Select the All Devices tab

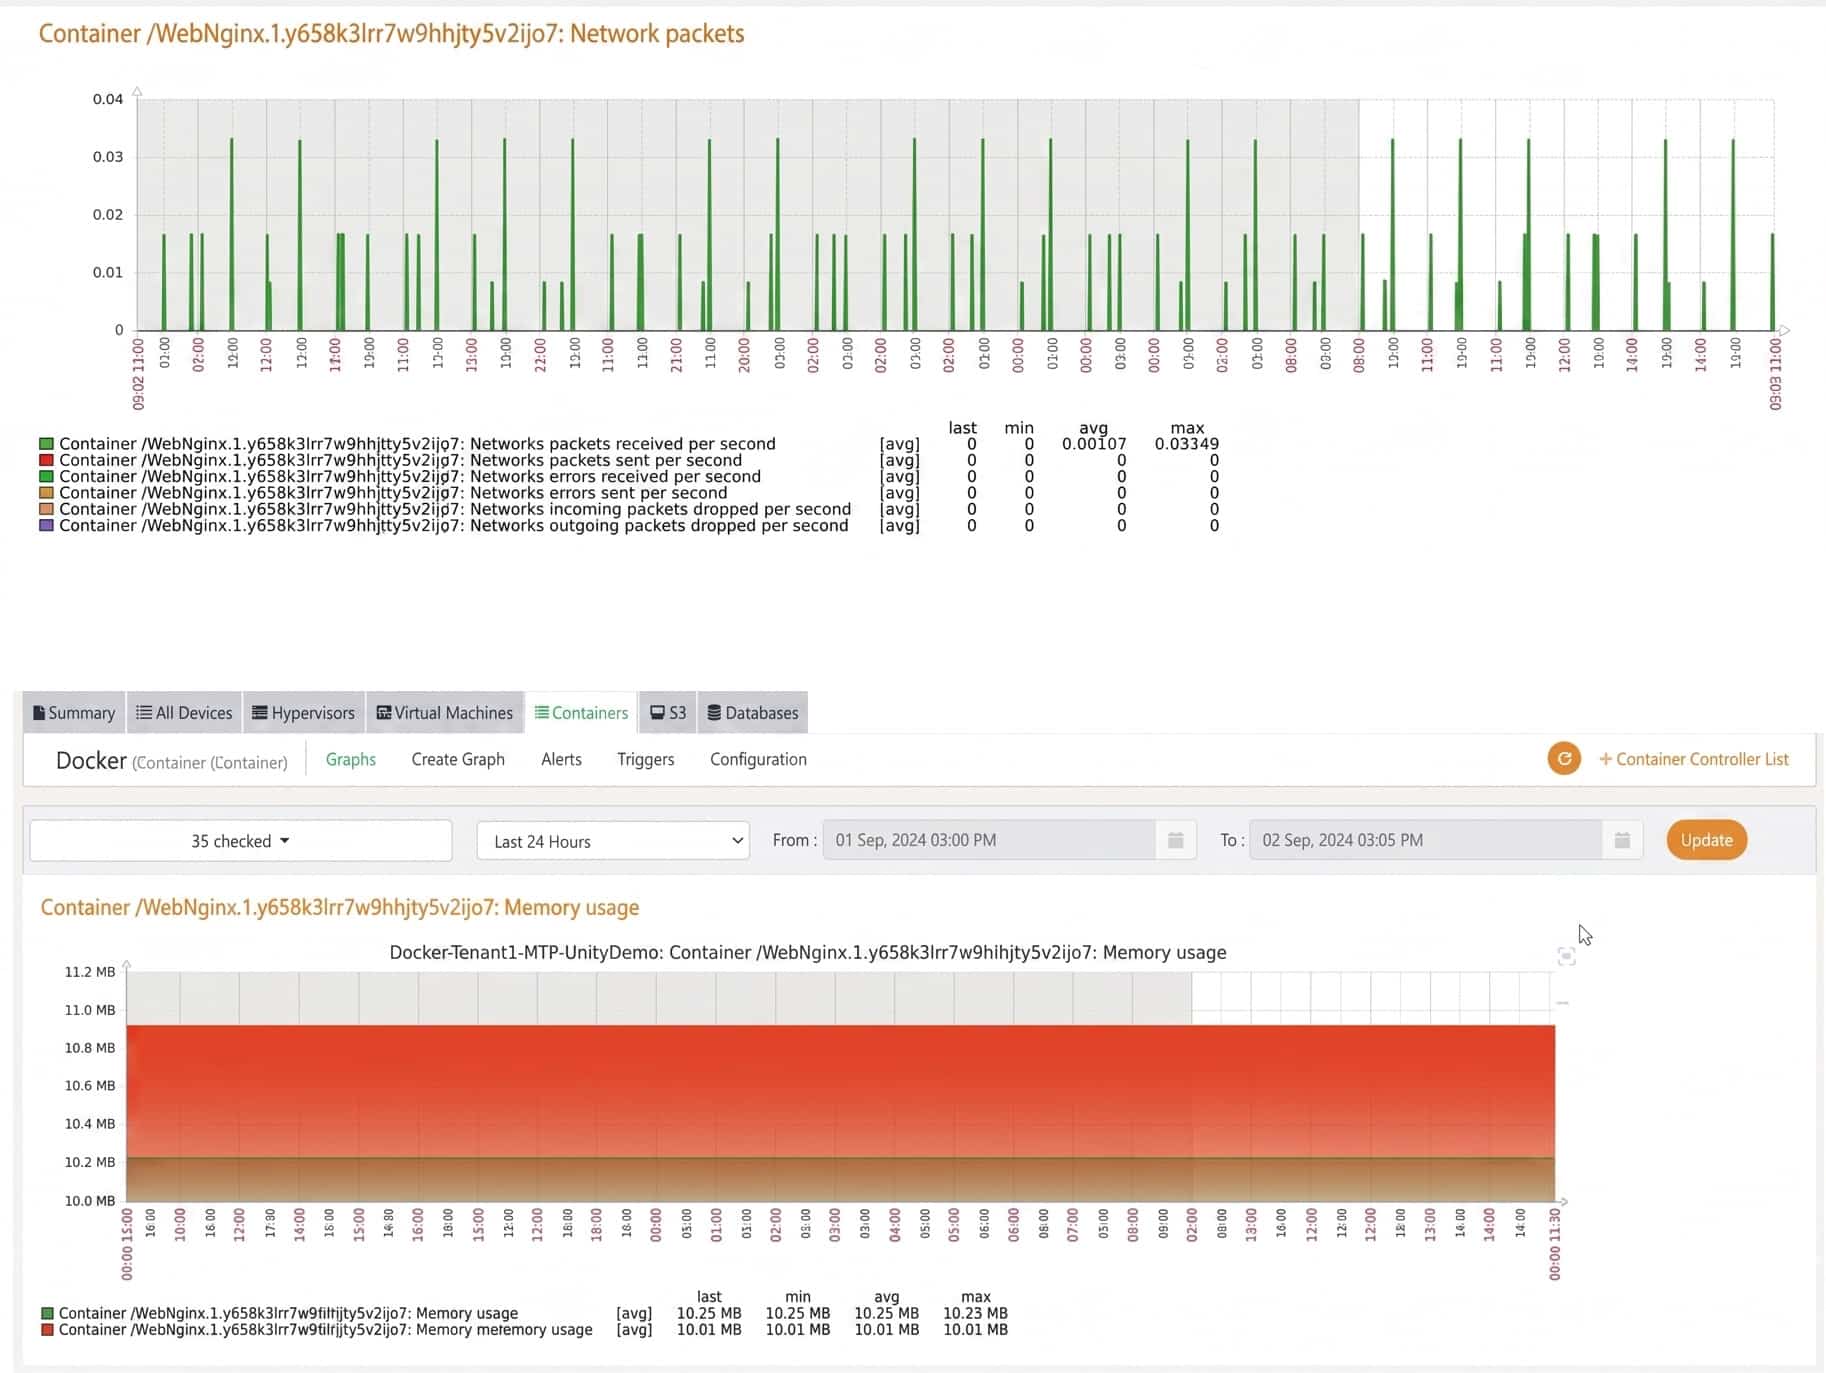(x=184, y=713)
